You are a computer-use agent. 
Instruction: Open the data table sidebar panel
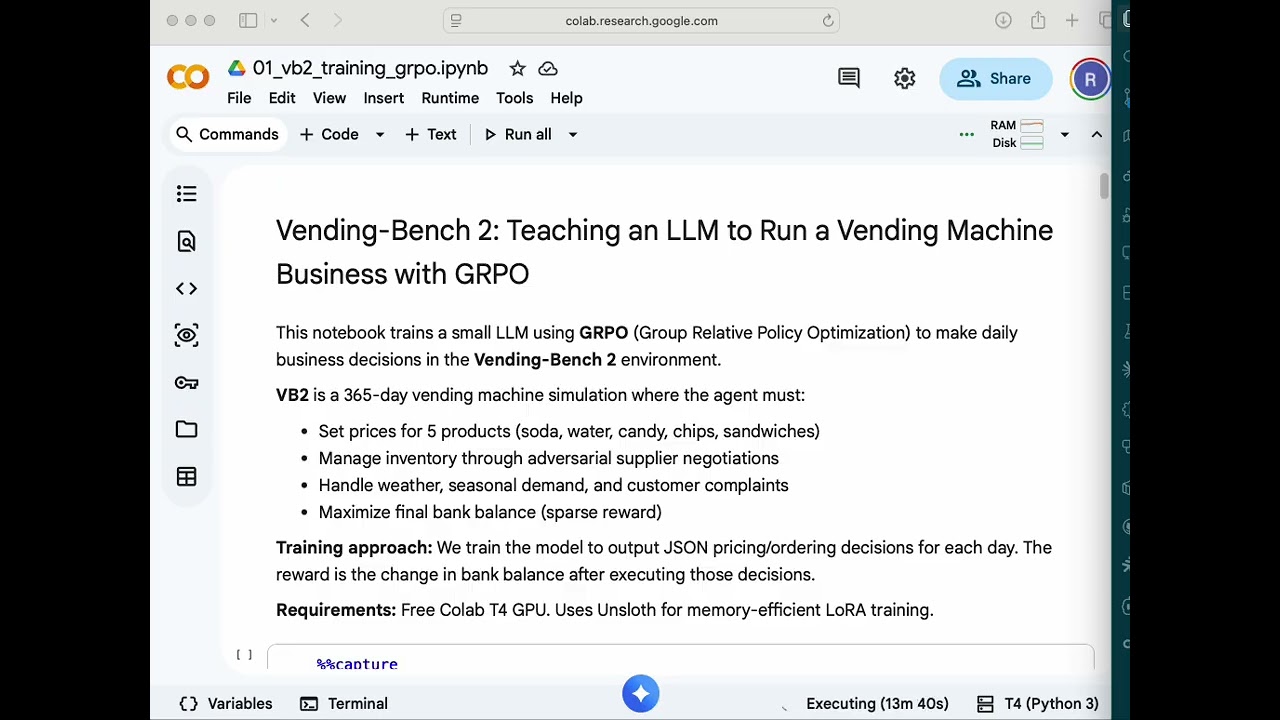(187, 477)
